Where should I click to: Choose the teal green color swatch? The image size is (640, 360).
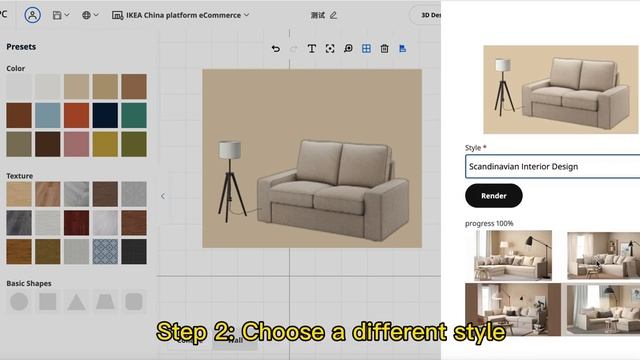(134, 116)
